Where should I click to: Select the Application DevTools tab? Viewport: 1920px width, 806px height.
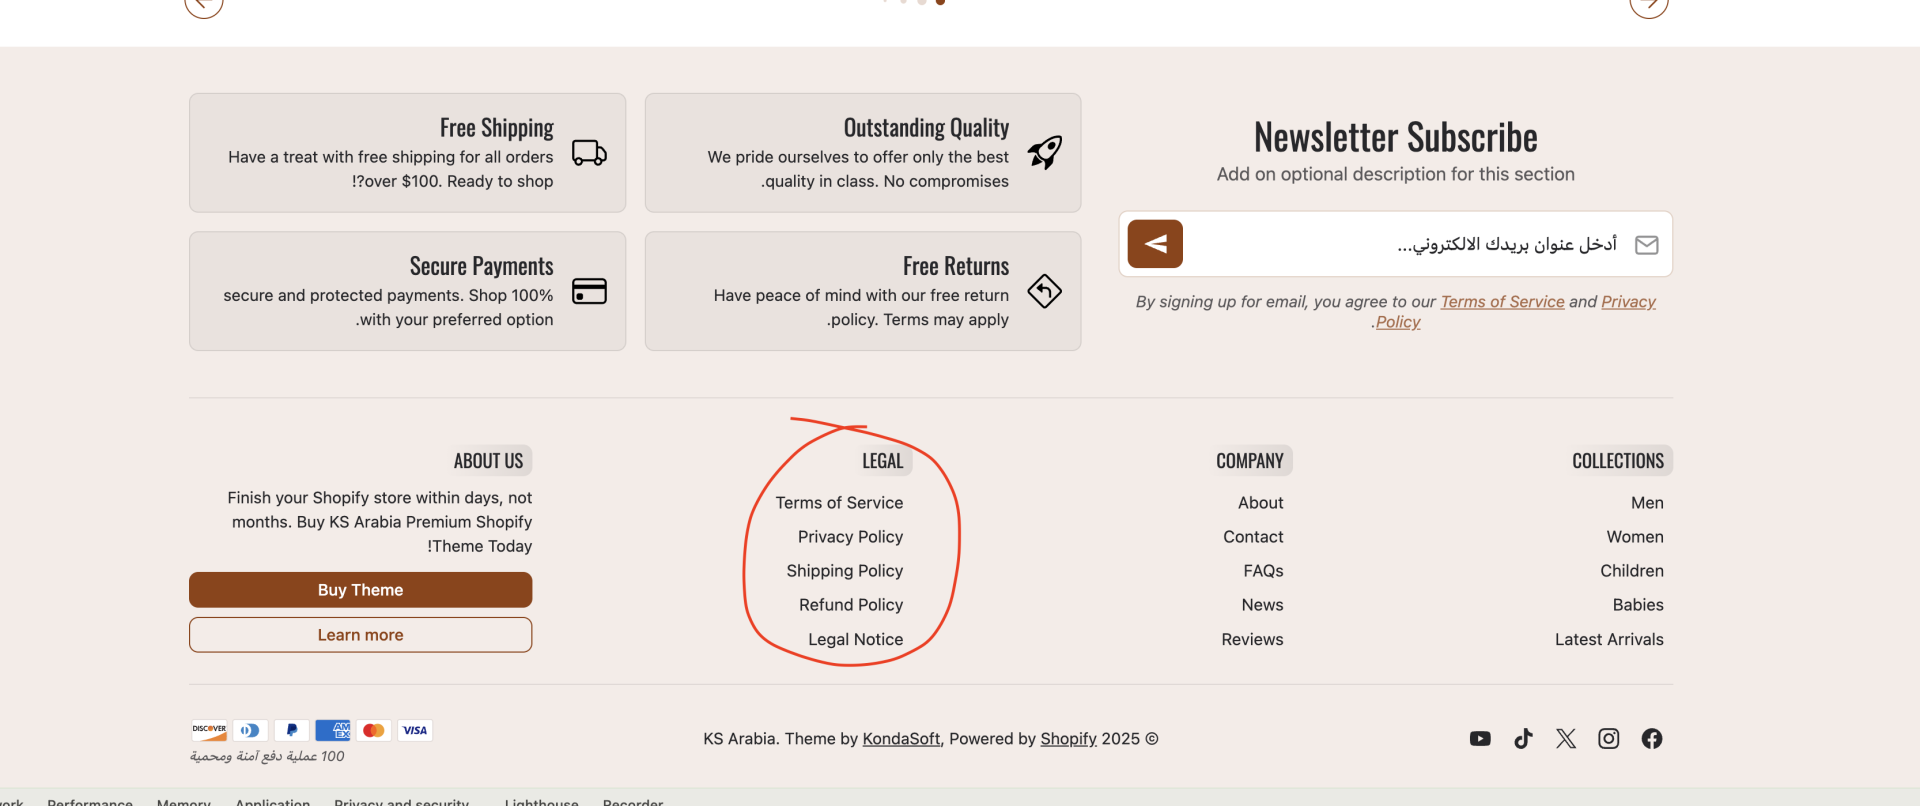tap(272, 801)
